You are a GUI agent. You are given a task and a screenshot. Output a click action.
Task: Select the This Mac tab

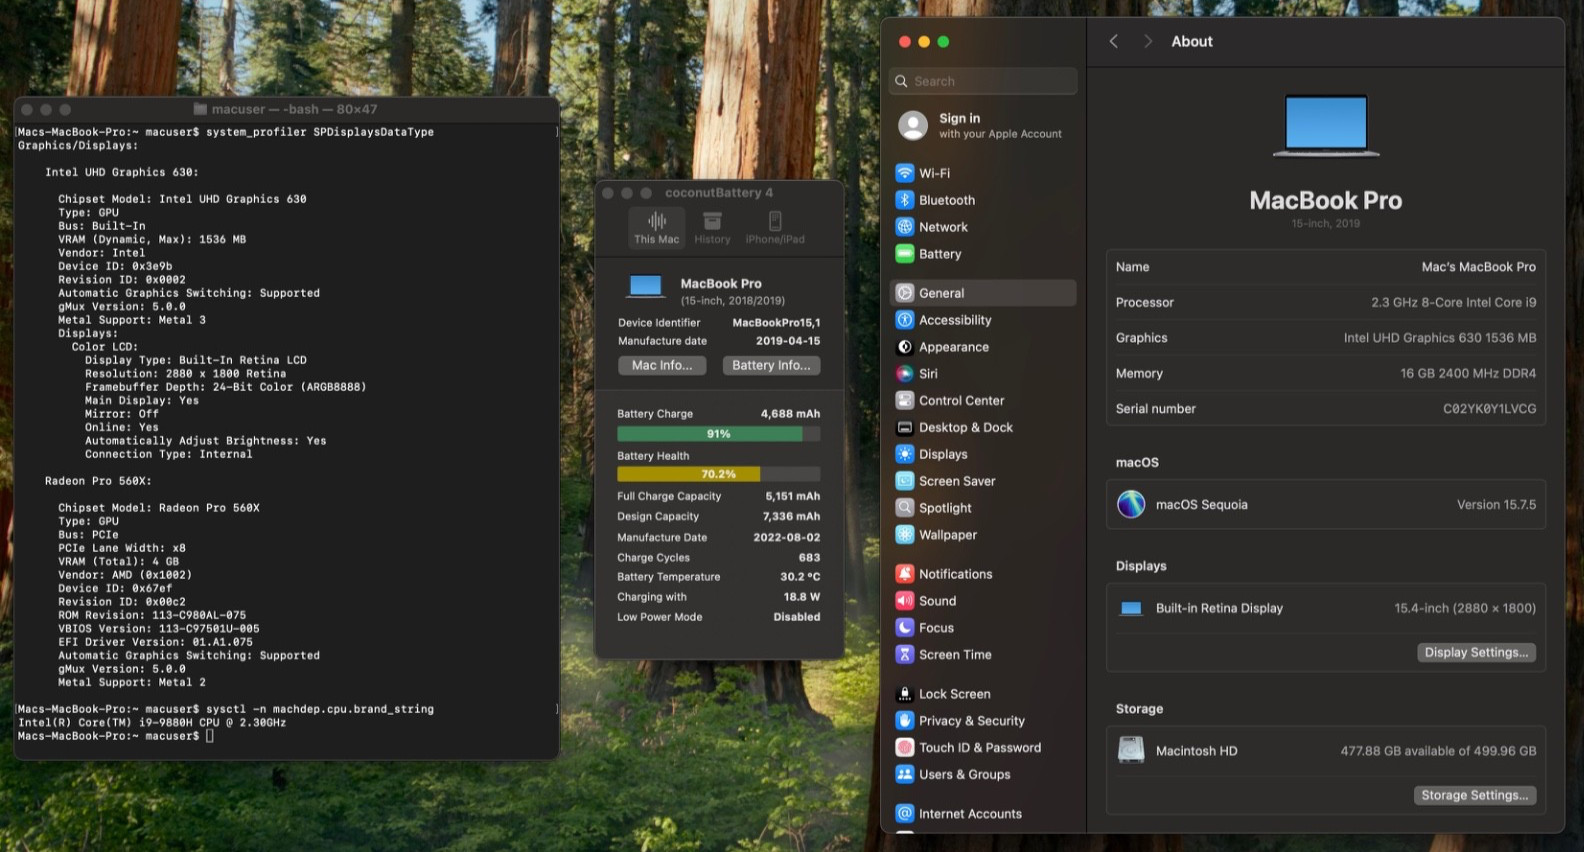[656, 228]
